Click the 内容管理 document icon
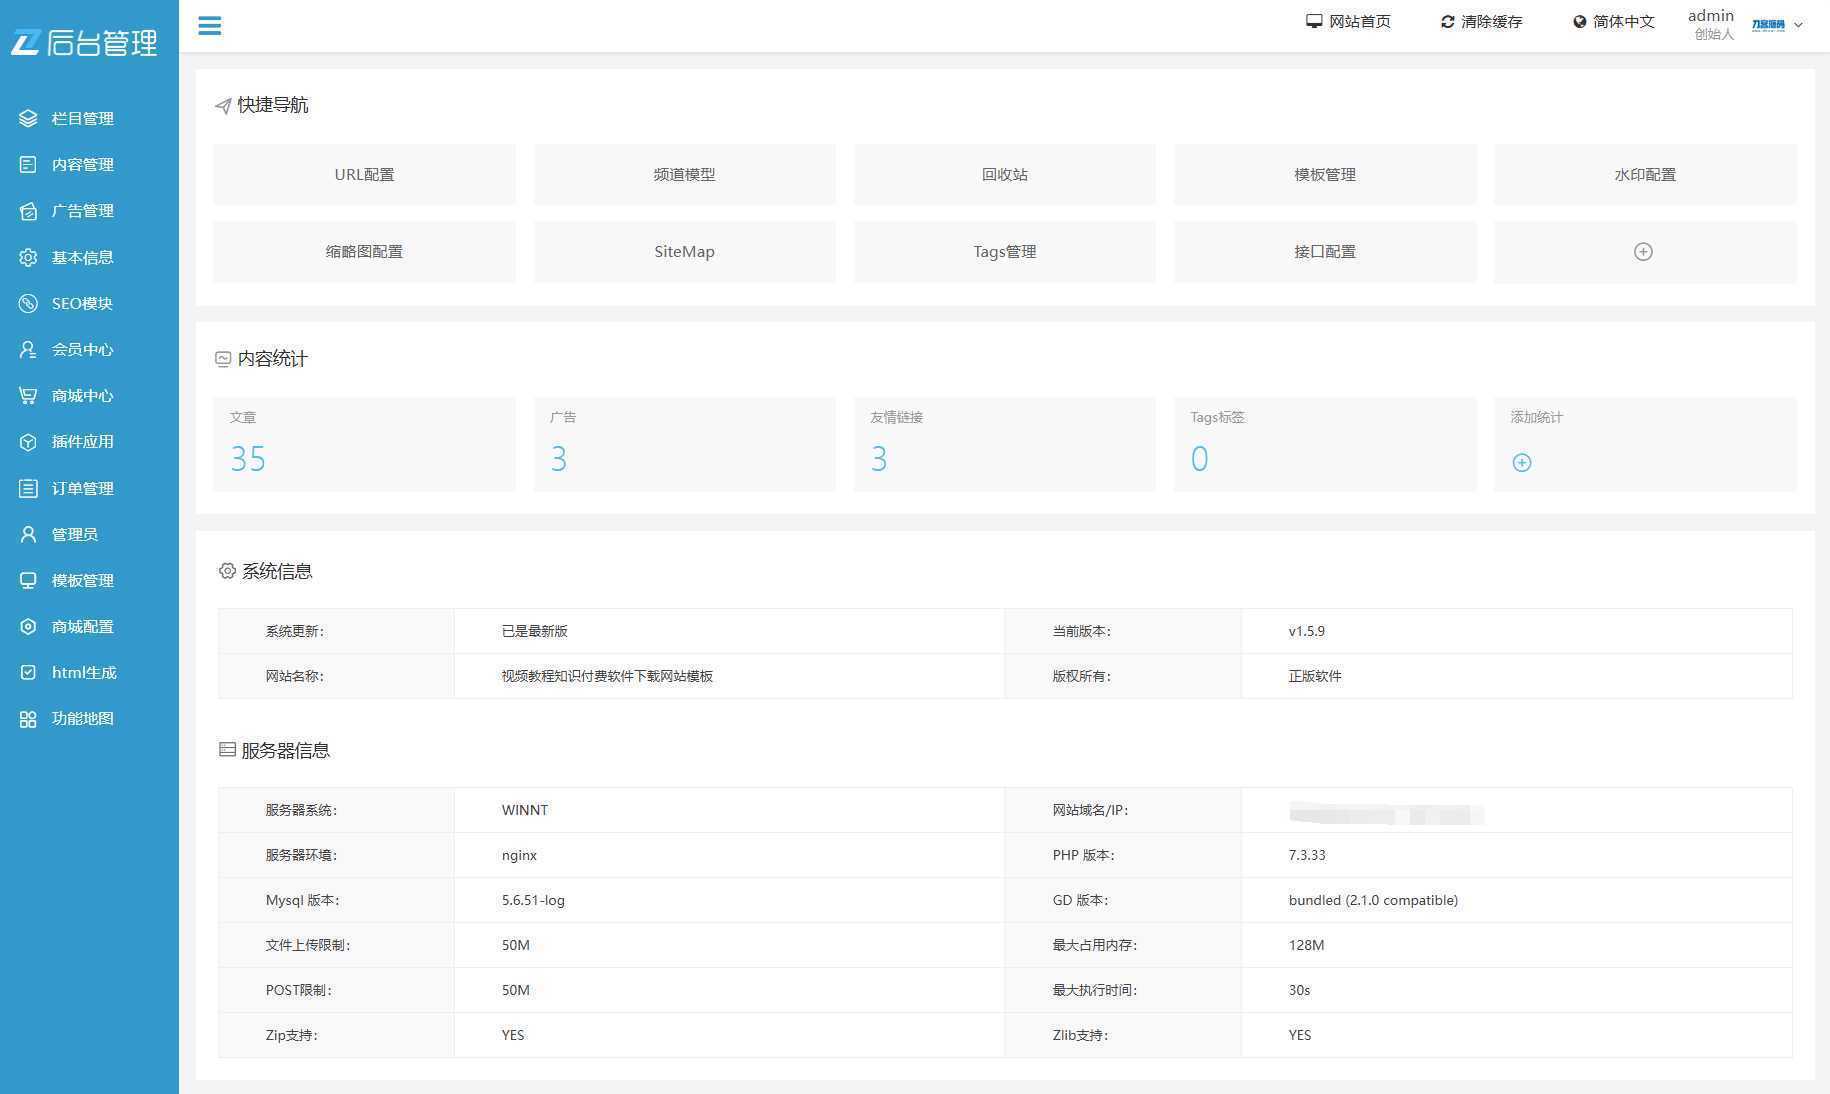The height and width of the screenshot is (1094, 1830). coord(28,164)
